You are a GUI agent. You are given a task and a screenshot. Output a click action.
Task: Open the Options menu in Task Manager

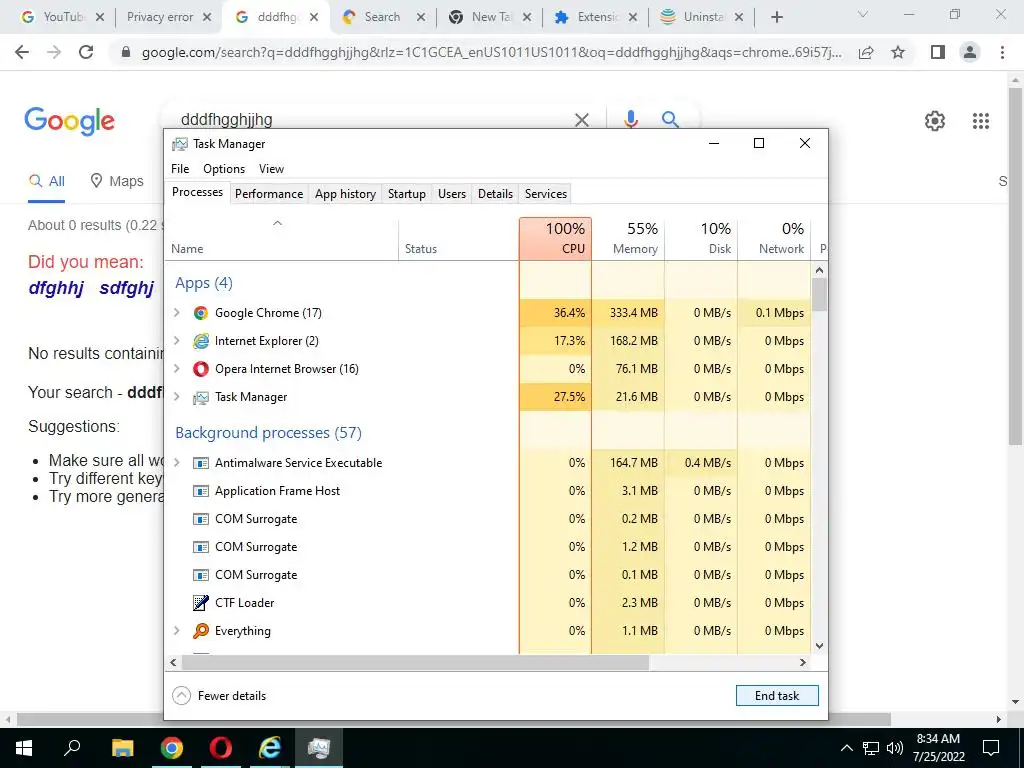click(224, 168)
